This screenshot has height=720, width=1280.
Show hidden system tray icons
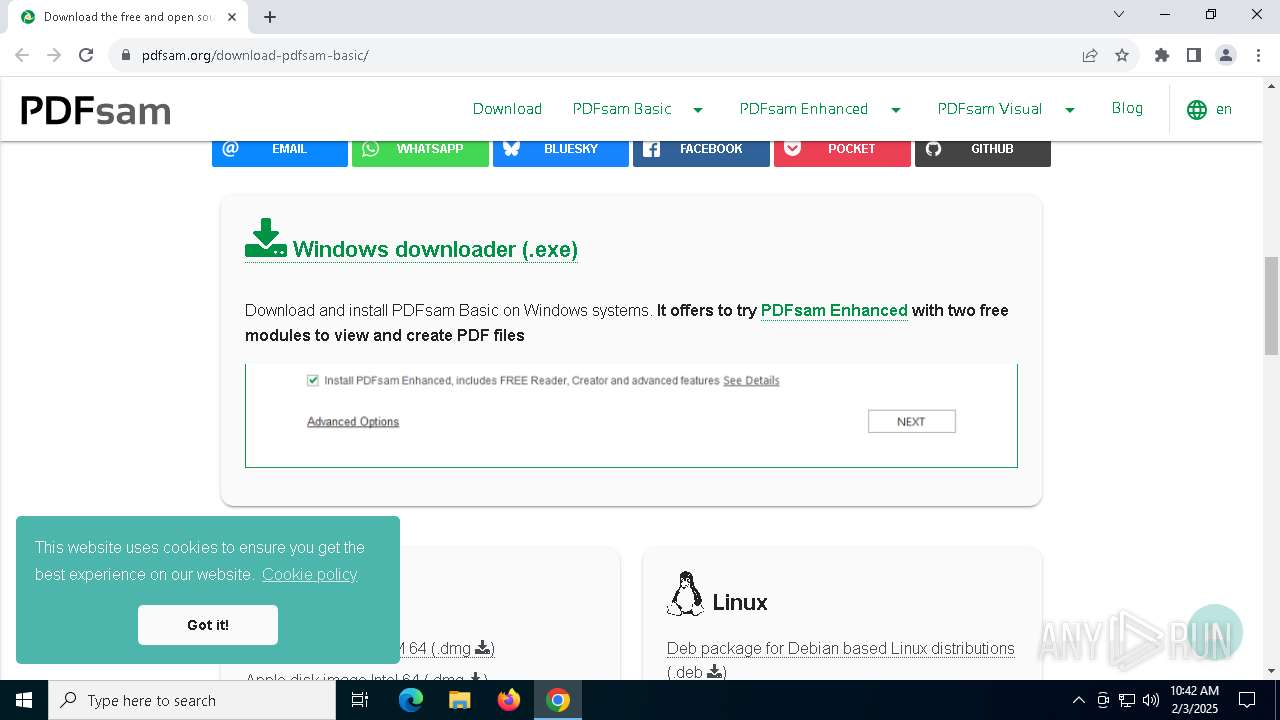tap(1078, 700)
